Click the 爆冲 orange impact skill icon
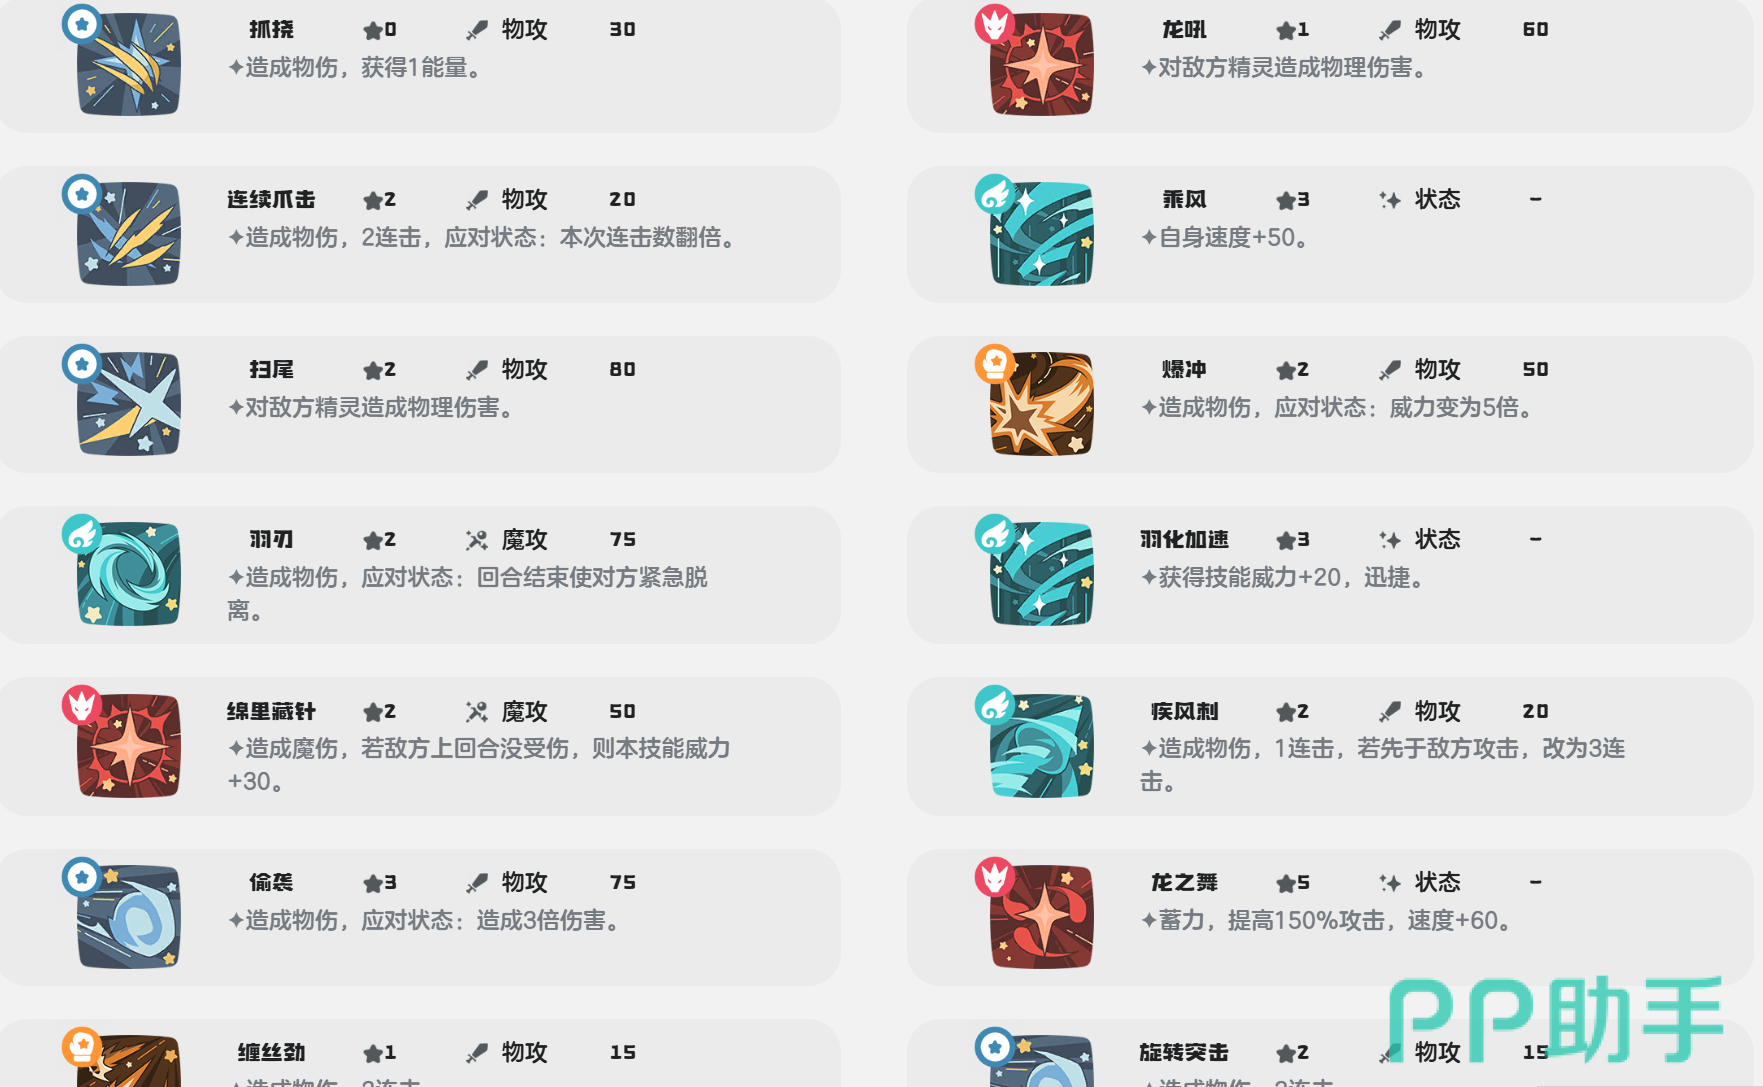 (x=1041, y=404)
